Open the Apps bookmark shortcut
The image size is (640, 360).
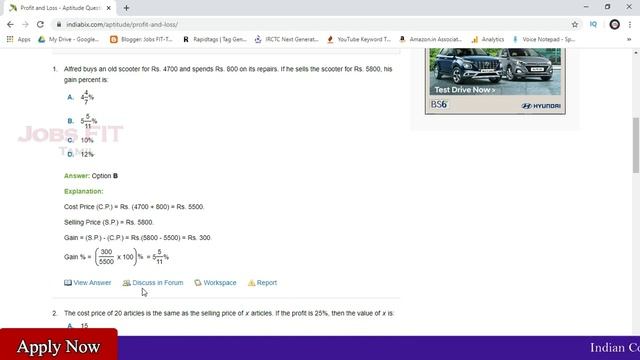coord(18,39)
